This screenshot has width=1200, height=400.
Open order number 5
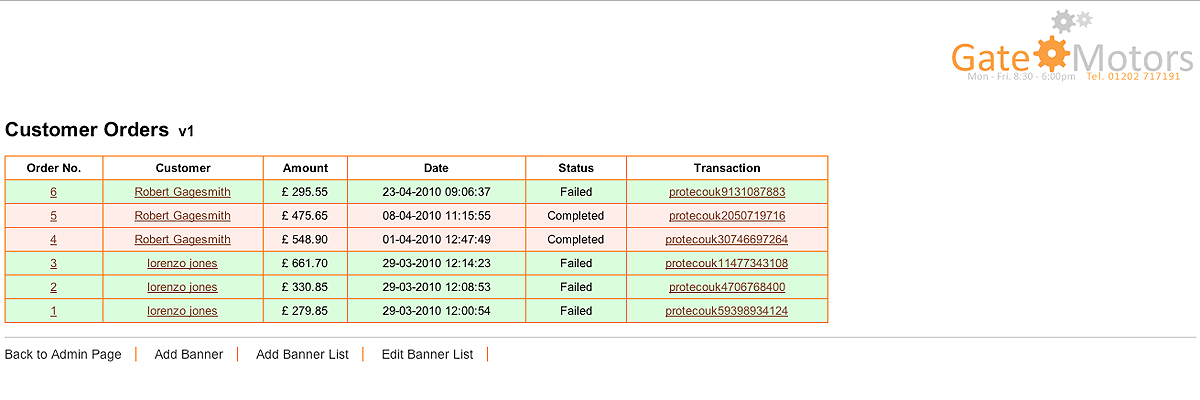pyautogui.click(x=53, y=216)
